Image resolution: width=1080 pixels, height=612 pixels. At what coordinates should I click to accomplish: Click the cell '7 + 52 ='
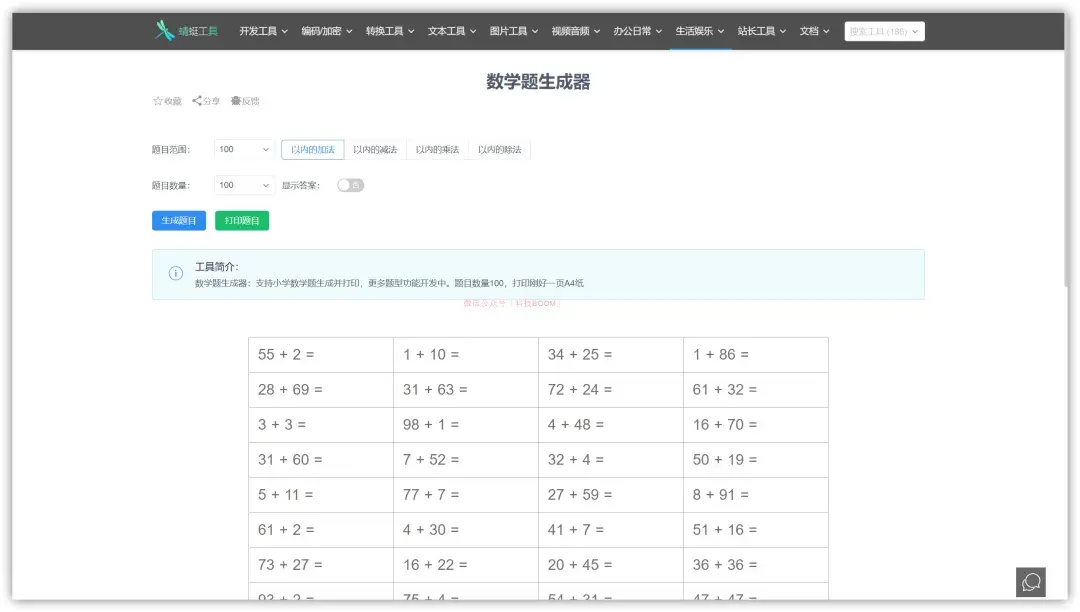pyautogui.click(x=466, y=460)
